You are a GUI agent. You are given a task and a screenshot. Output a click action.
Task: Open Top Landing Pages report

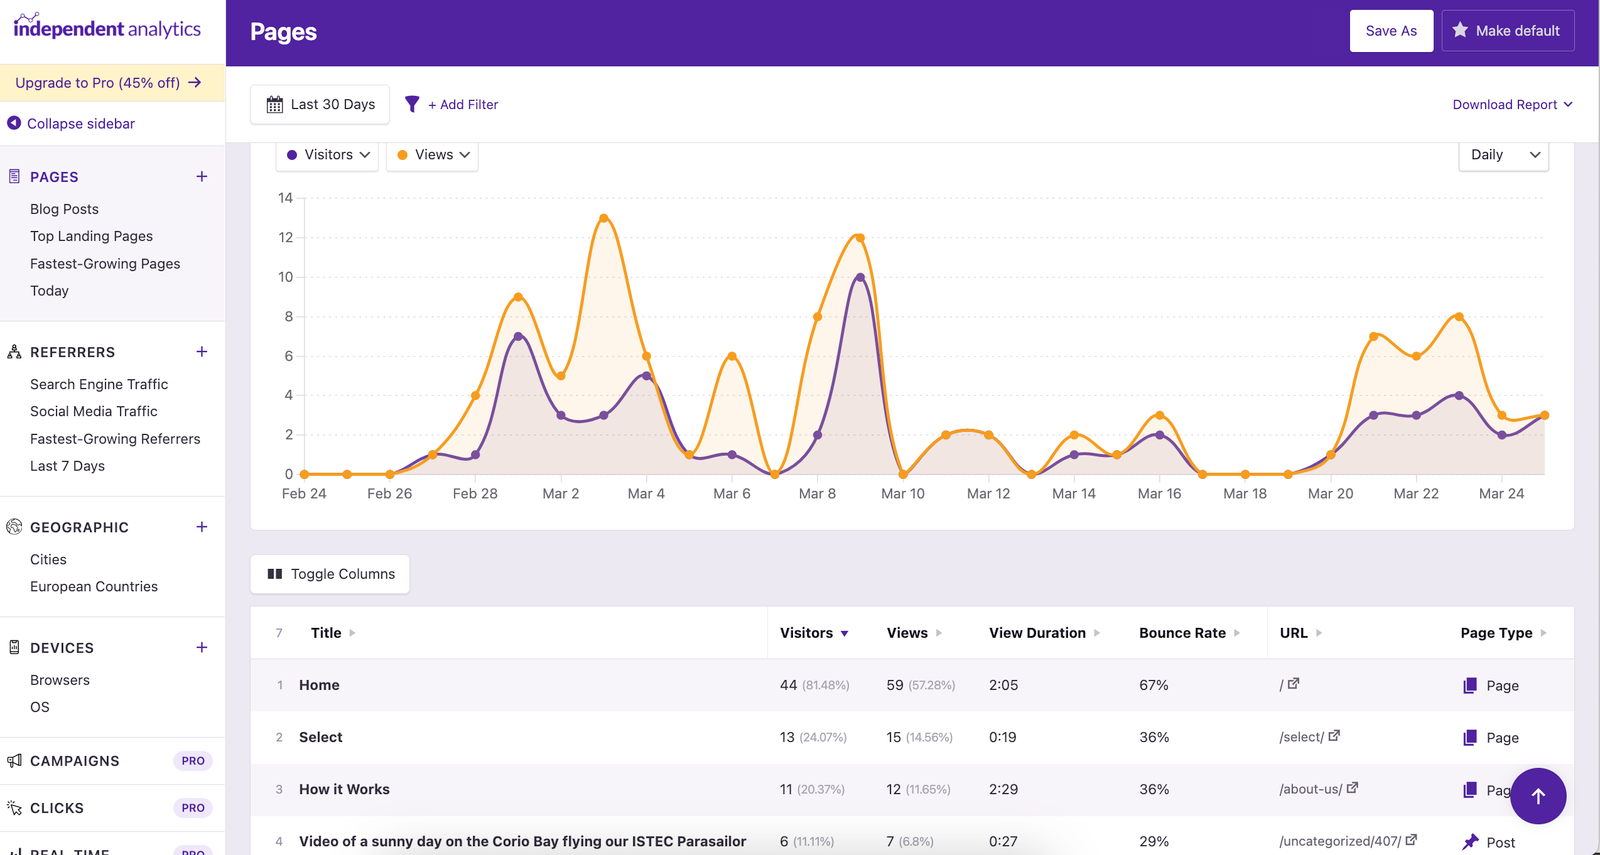(91, 236)
